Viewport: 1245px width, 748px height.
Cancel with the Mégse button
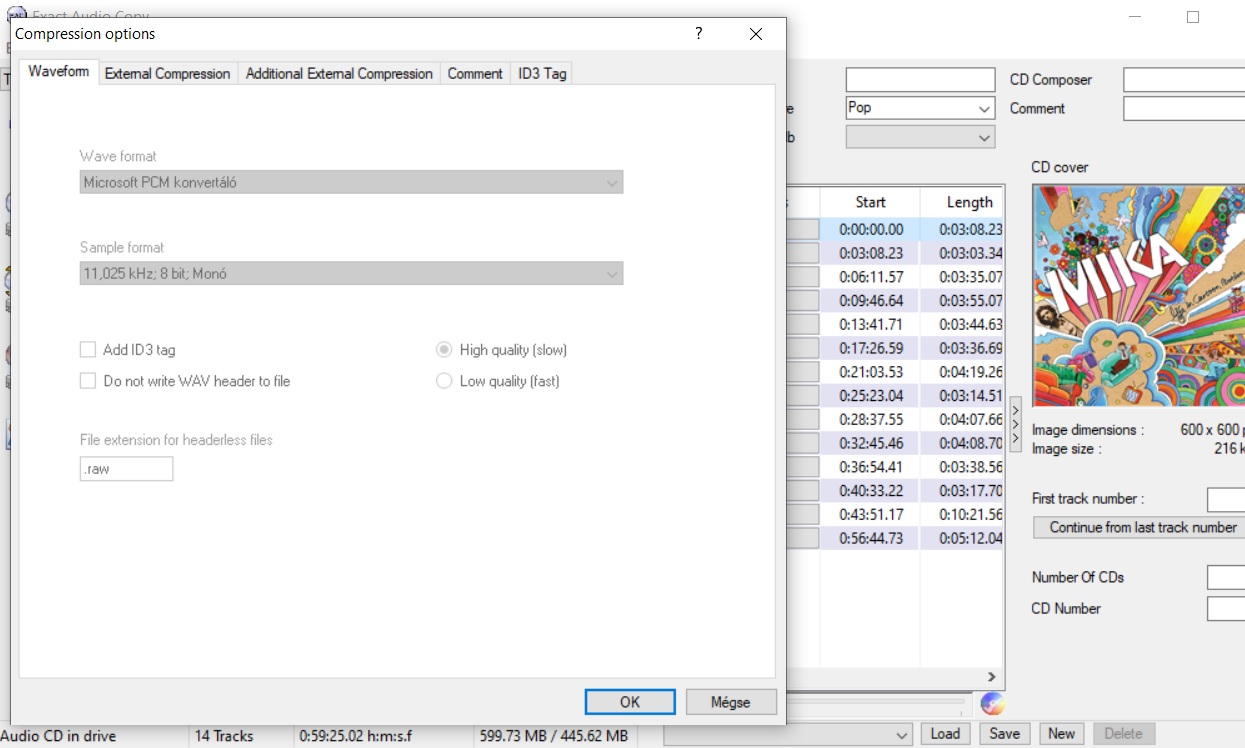[x=730, y=702]
